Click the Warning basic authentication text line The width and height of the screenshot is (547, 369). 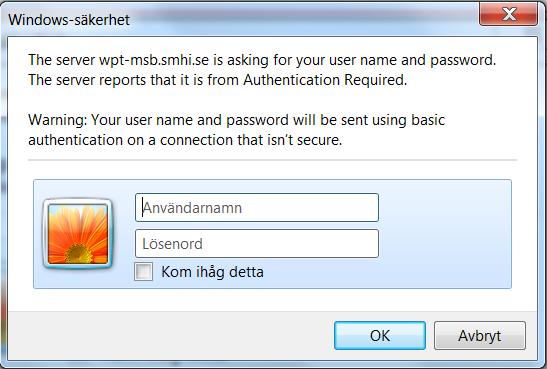(x=237, y=120)
